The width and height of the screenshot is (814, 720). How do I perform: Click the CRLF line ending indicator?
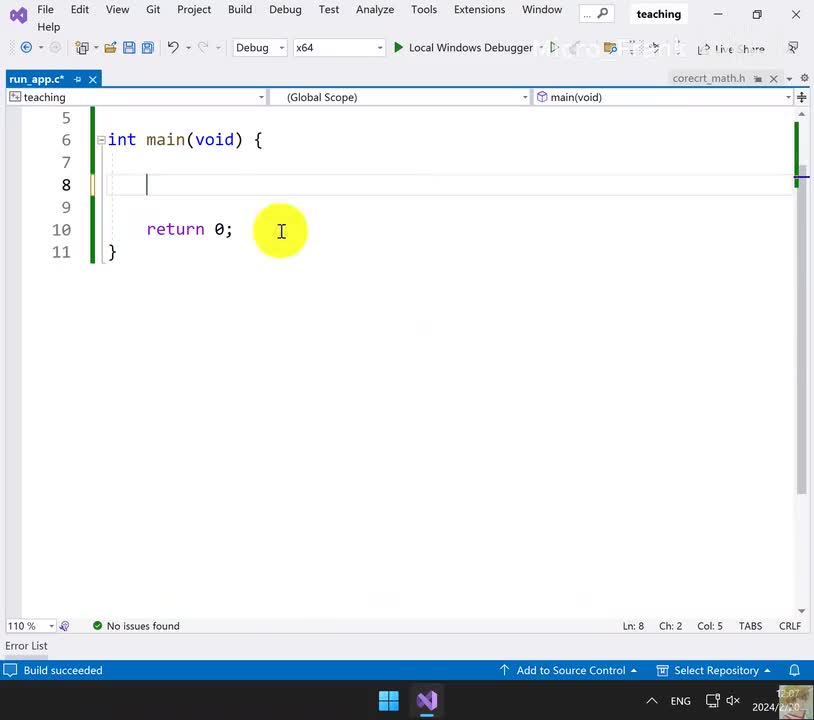(790, 626)
